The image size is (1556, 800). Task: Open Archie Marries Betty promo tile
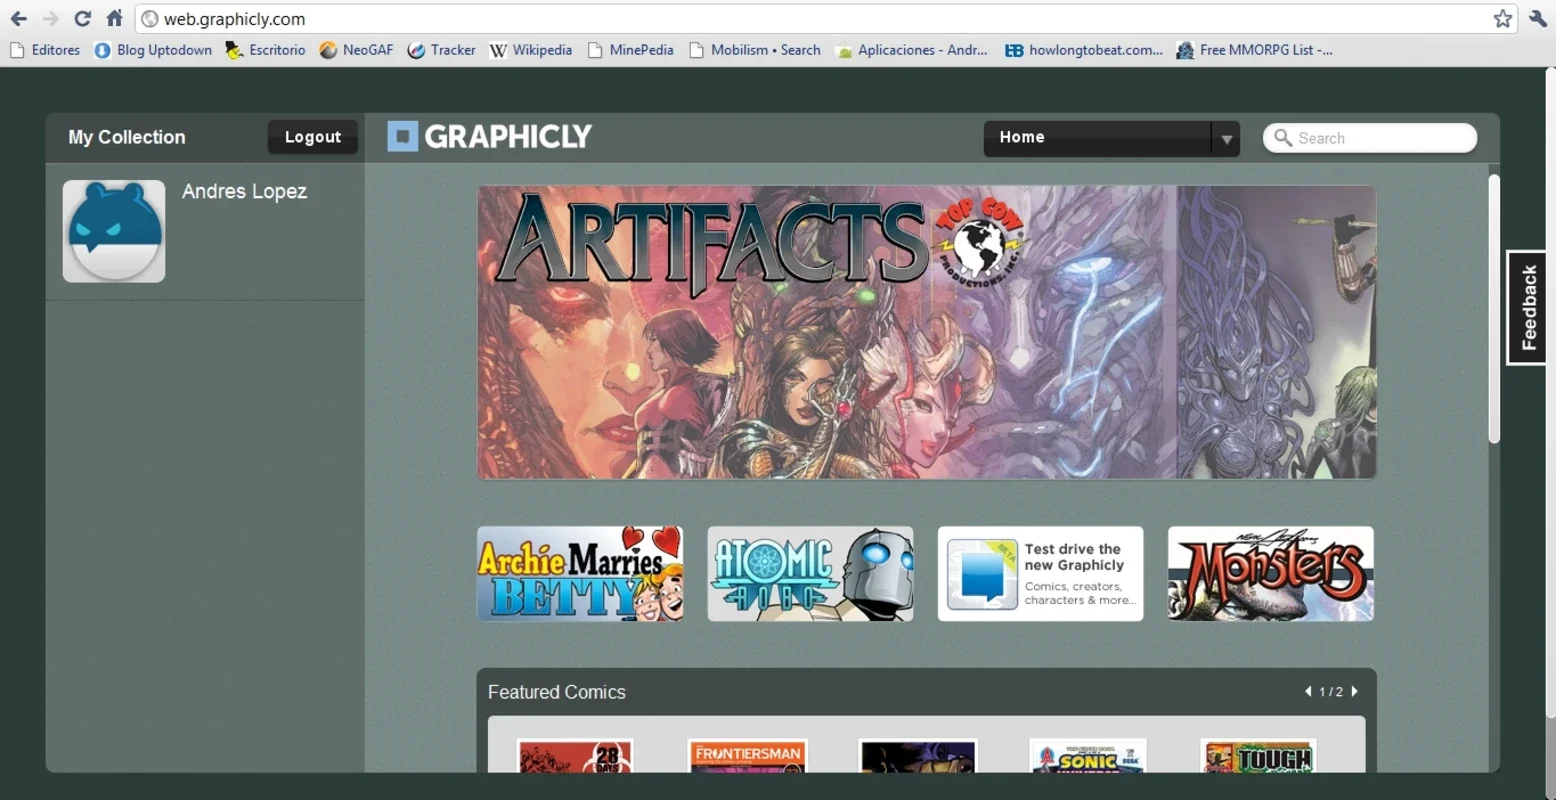tap(580, 574)
